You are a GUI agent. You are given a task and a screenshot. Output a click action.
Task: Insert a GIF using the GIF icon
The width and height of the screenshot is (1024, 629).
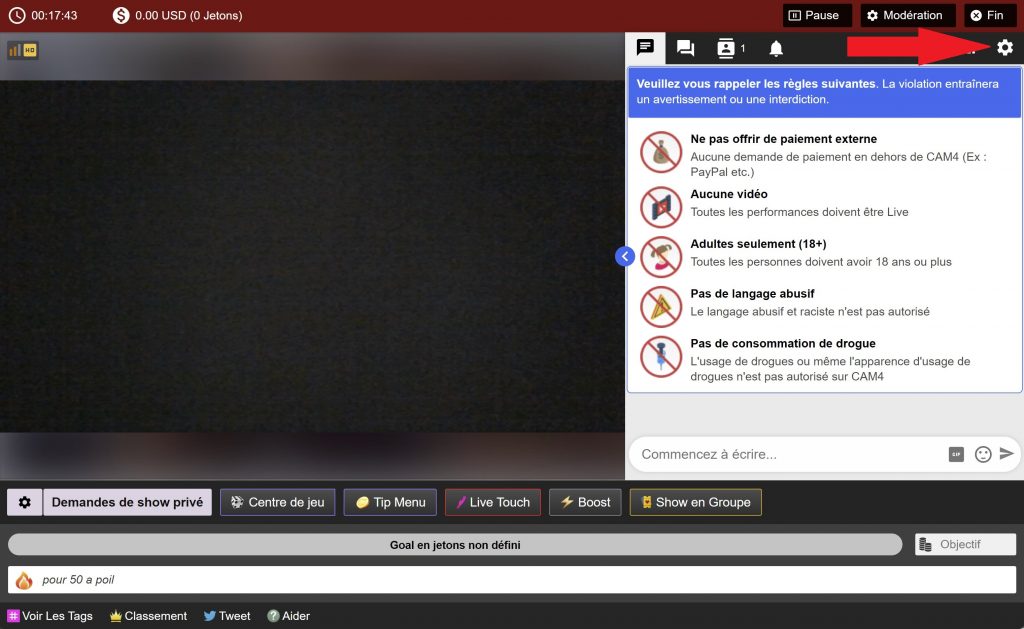click(x=956, y=454)
